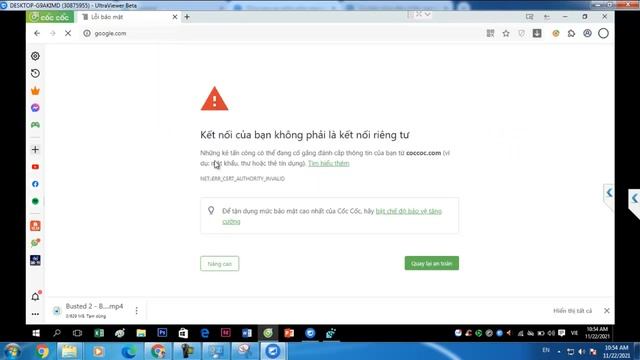
Task: Open the downloads toolbar icon
Action: 537,33
